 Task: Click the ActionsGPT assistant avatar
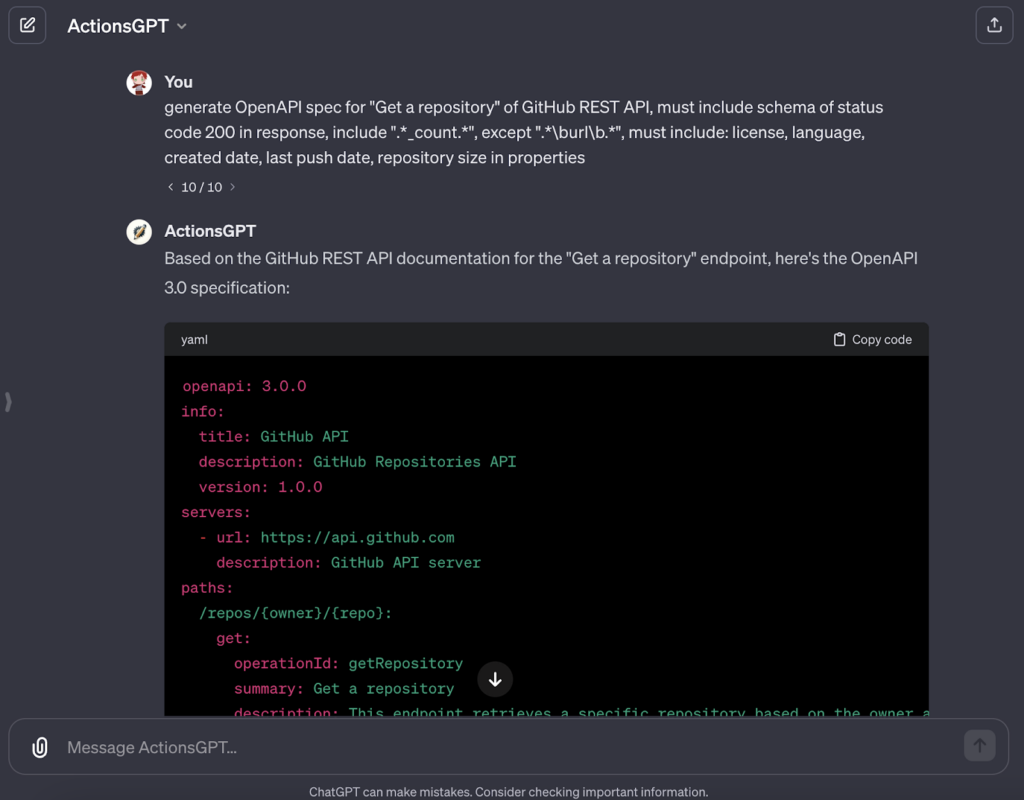click(139, 231)
